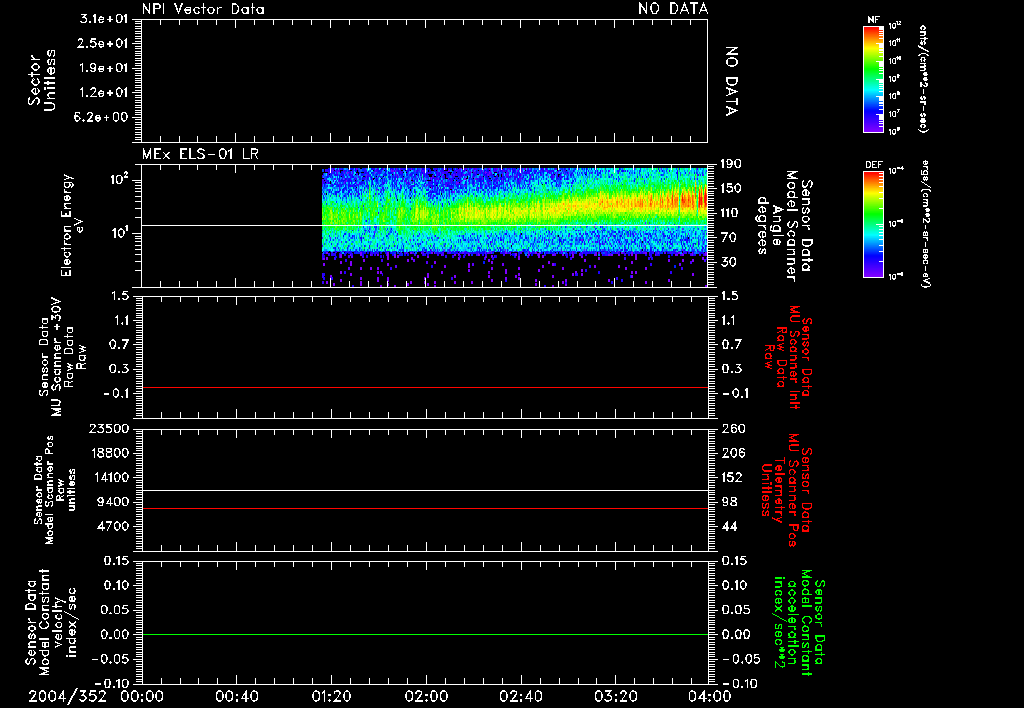Screen dimensions: 1024x708
Task: Click the red trace in the MU Scanner +30V panel
Action: coord(424,388)
